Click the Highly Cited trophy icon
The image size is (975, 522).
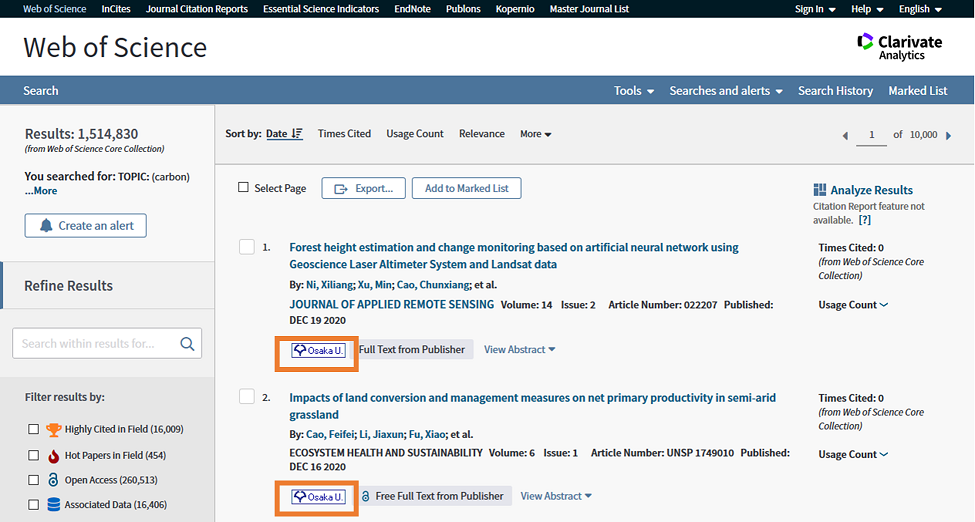pyautogui.click(x=54, y=429)
